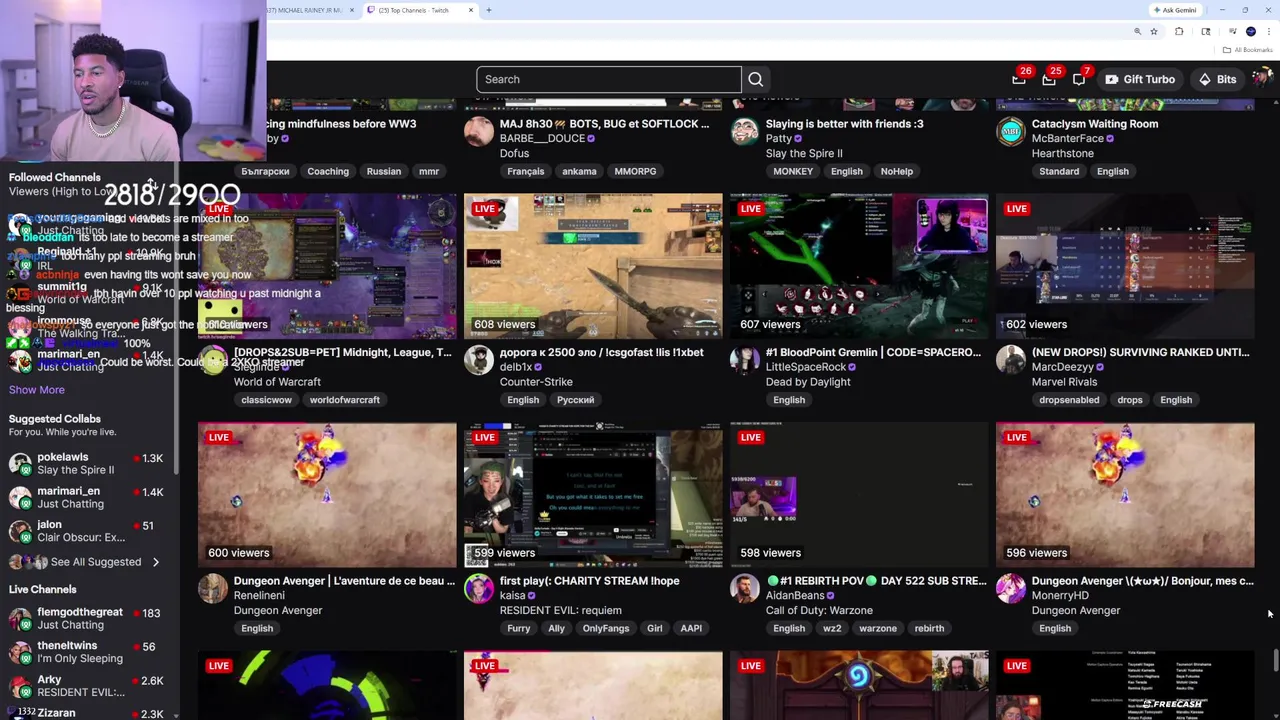Focus the Twitch Search field
Screen dimensions: 1280x720
[608, 79]
